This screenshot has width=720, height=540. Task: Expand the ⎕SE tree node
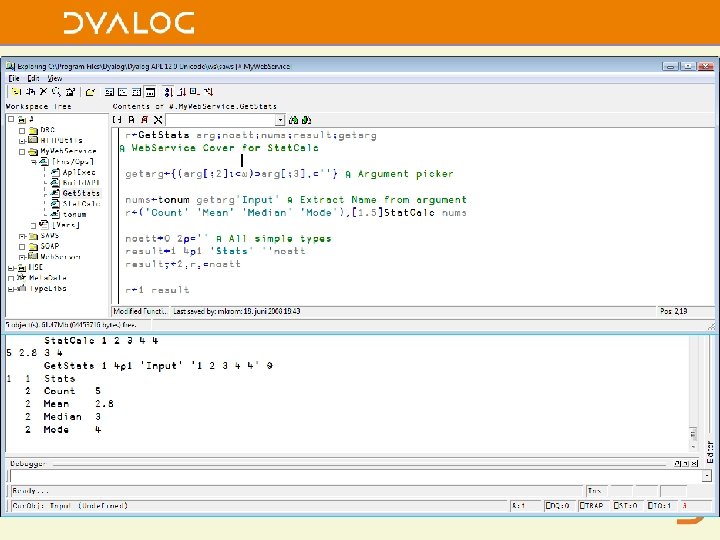click(x=11, y=268)
